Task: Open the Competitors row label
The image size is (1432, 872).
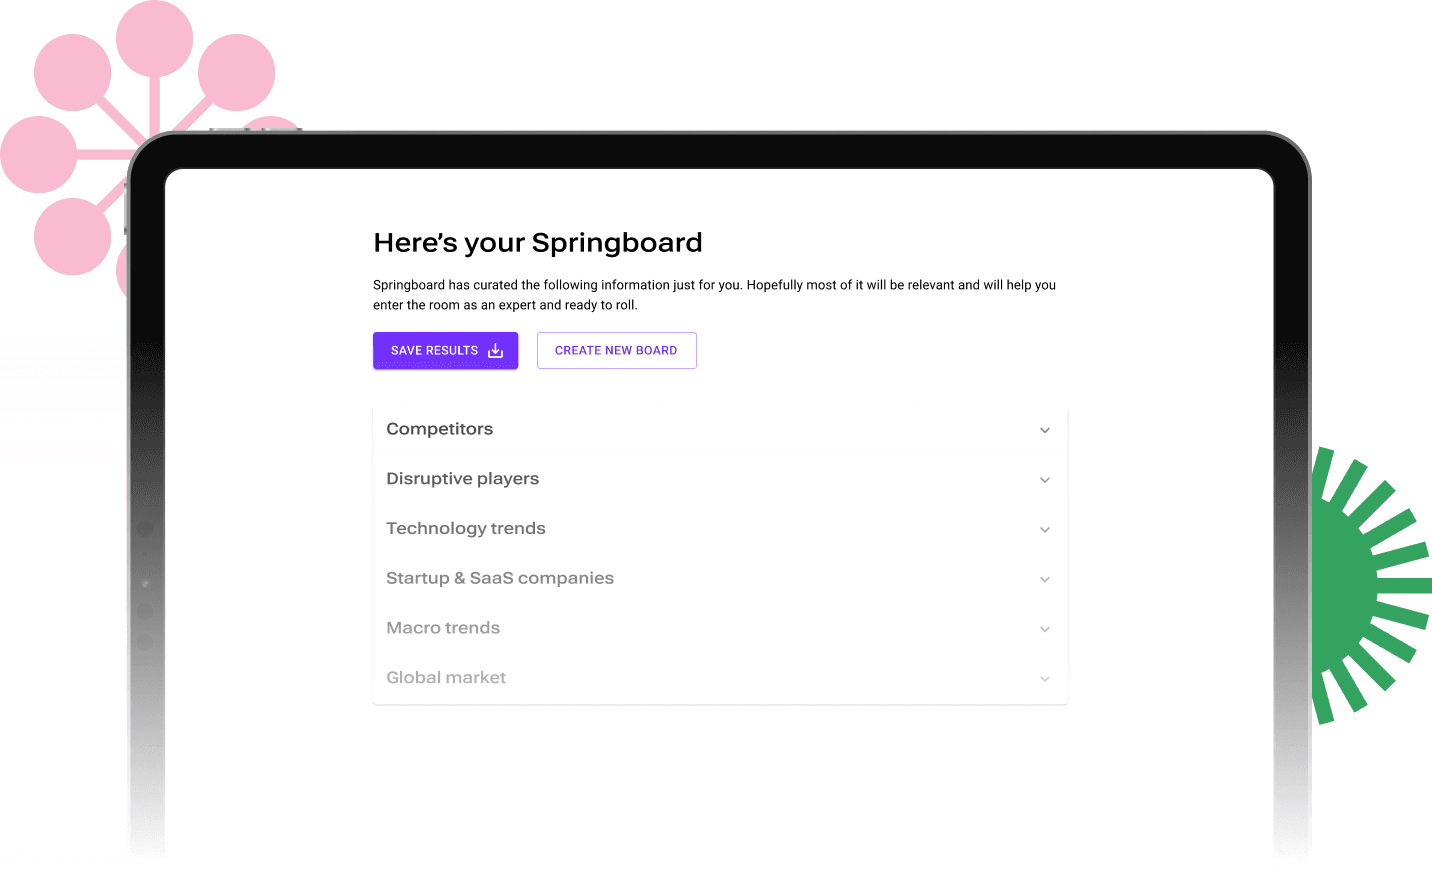Action: (440, 429)
